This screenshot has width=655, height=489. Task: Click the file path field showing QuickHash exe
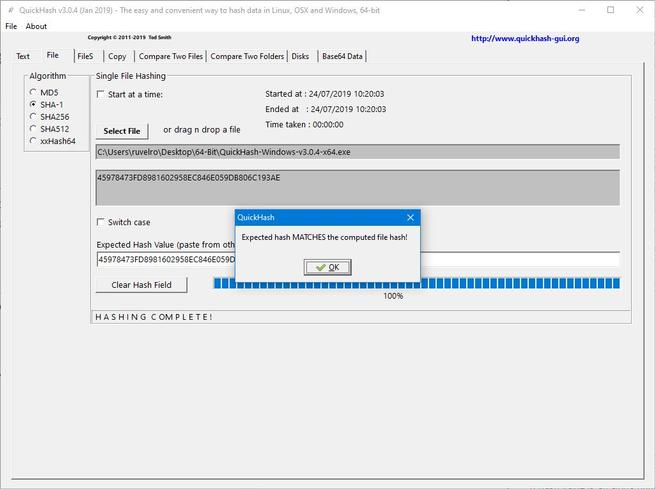click(358, 152)
